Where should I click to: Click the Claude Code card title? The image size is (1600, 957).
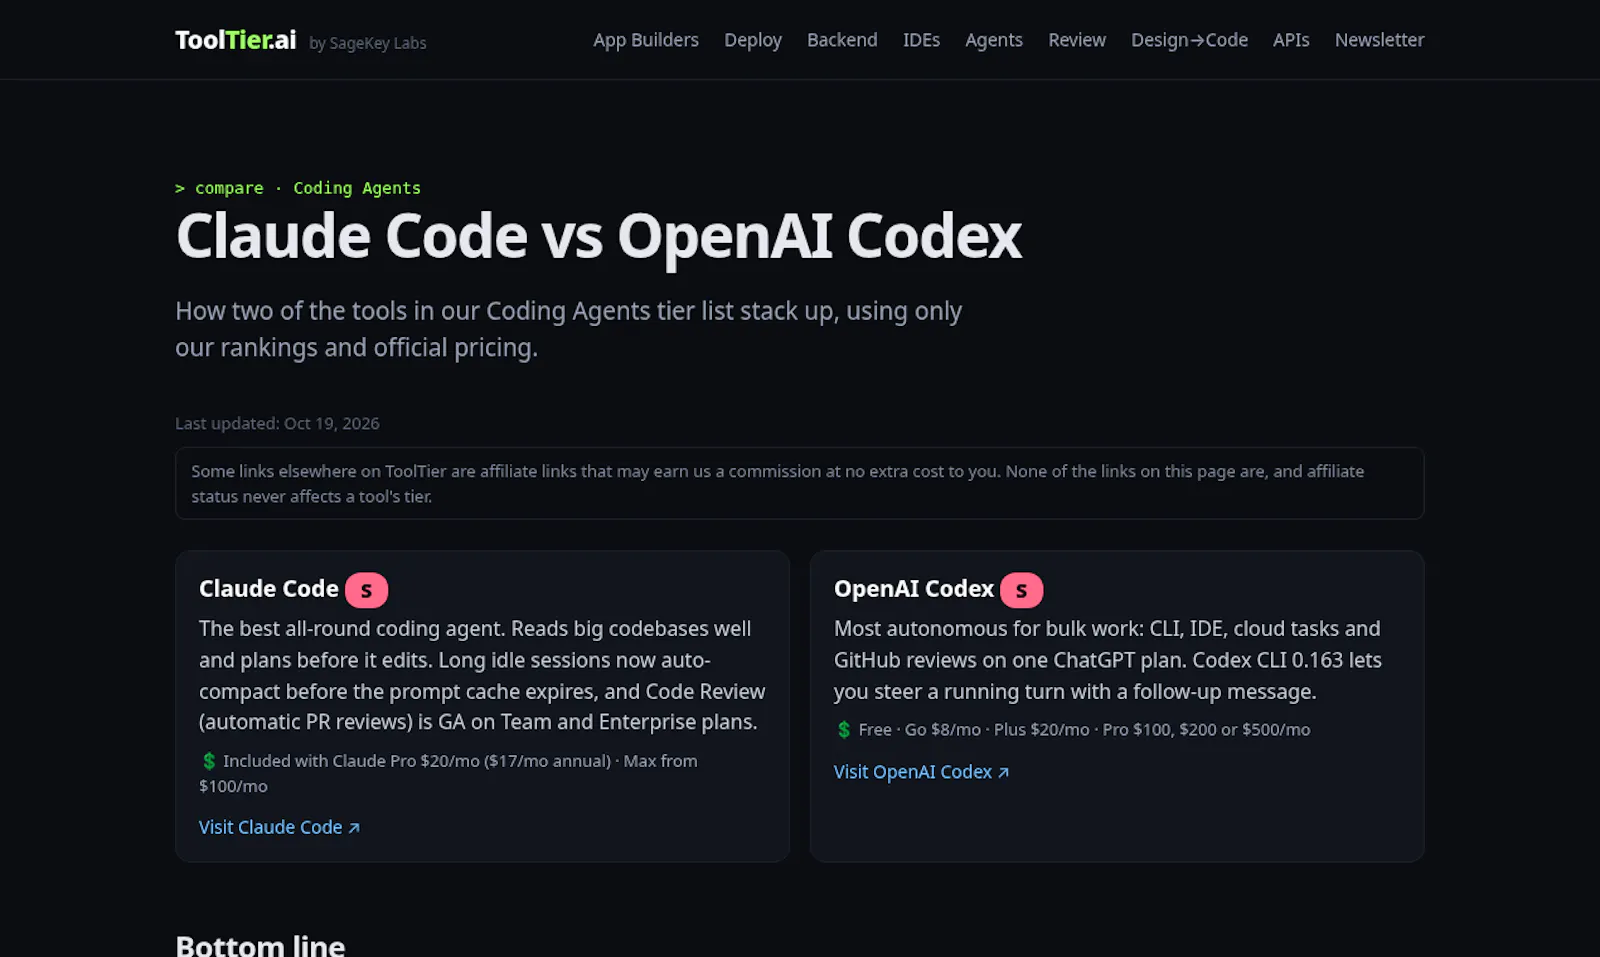(x=269, y=589)
